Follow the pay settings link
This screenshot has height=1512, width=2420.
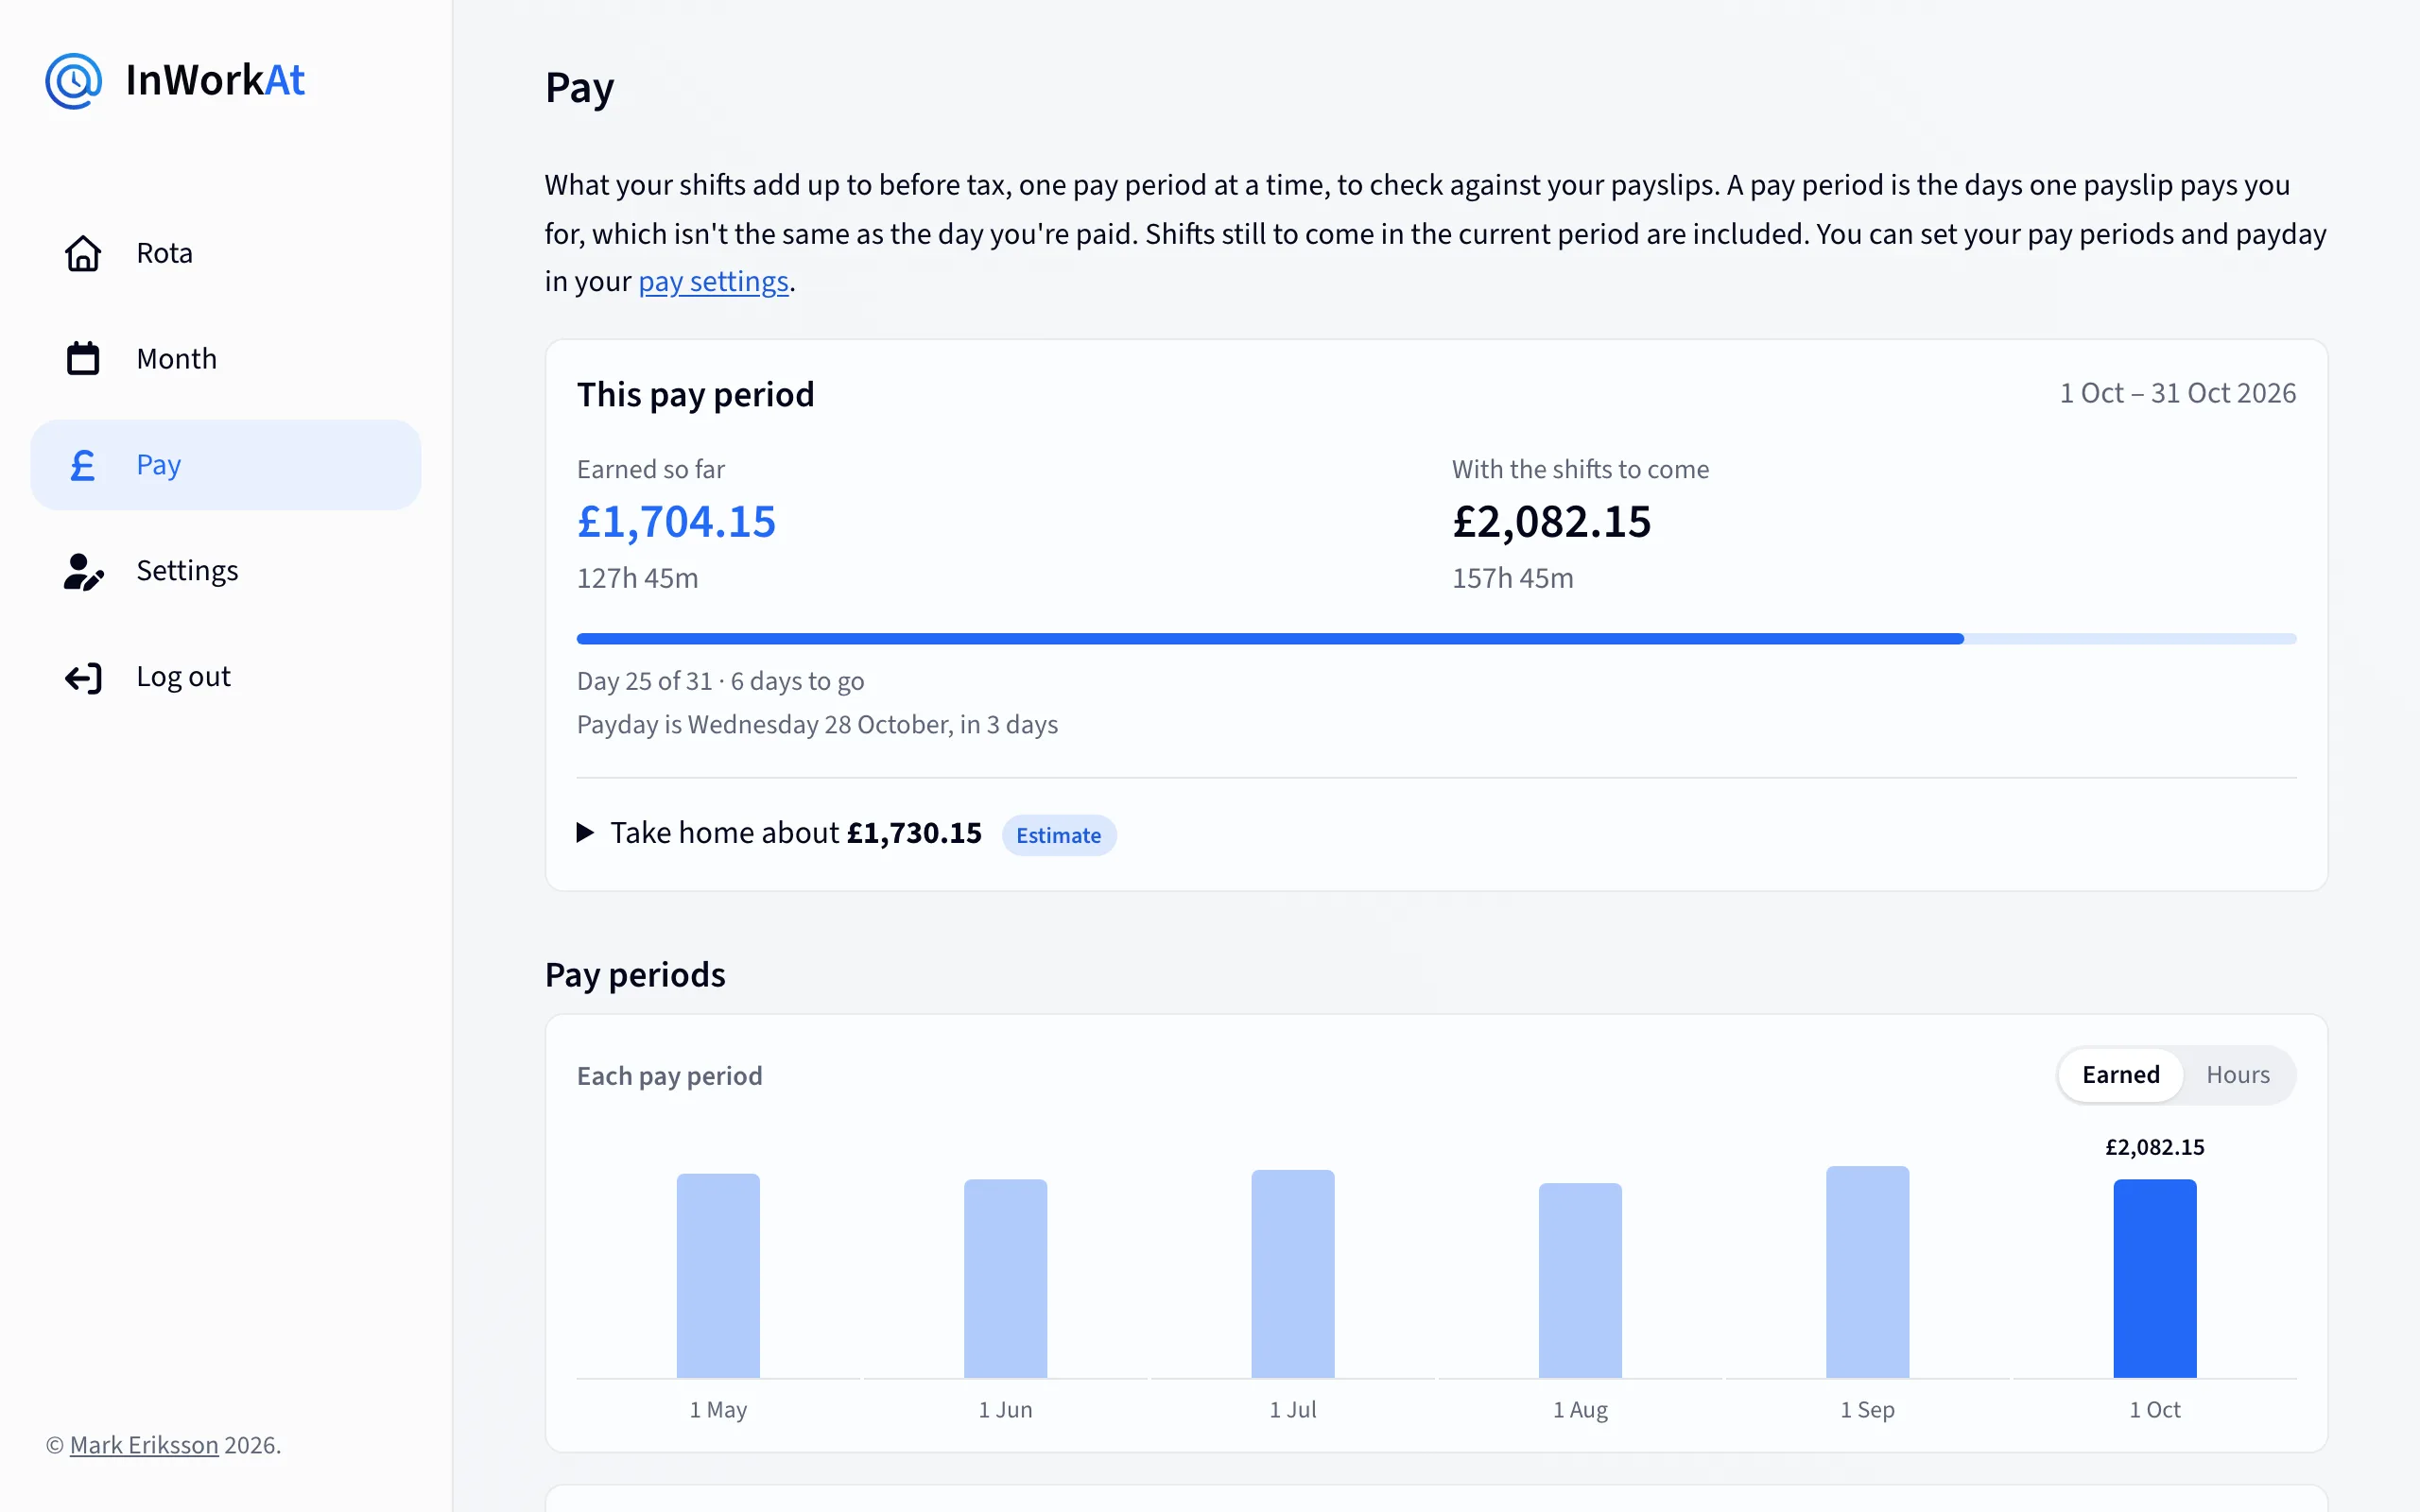[713, 282]
